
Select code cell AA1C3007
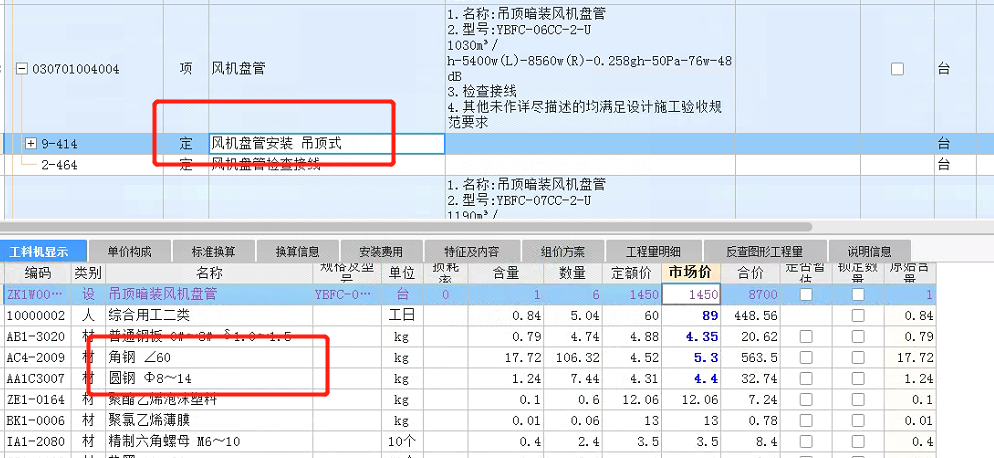pos(36,379)
